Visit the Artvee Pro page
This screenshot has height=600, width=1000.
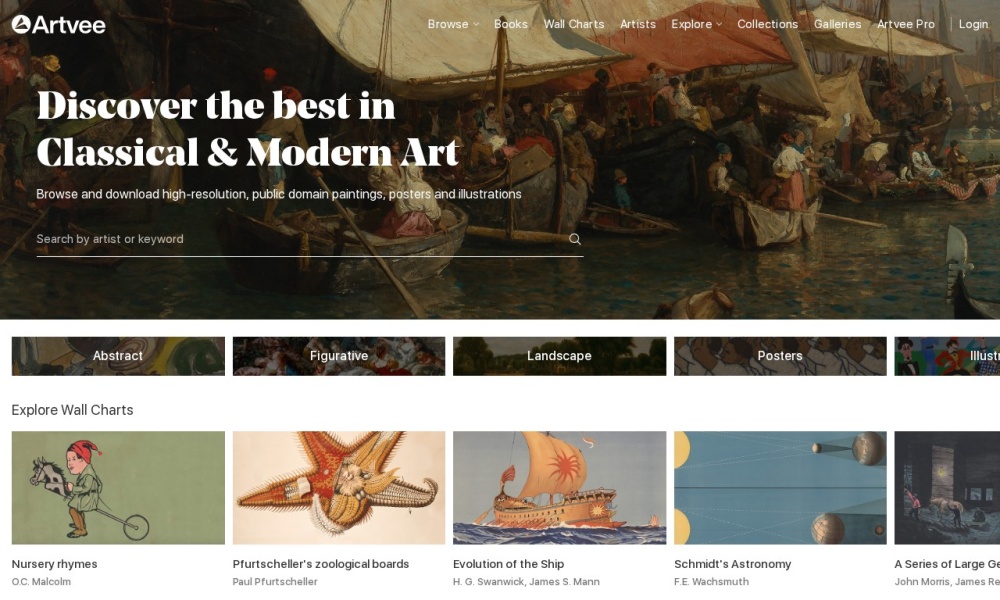pyautogui.click(x=906, y=24)
